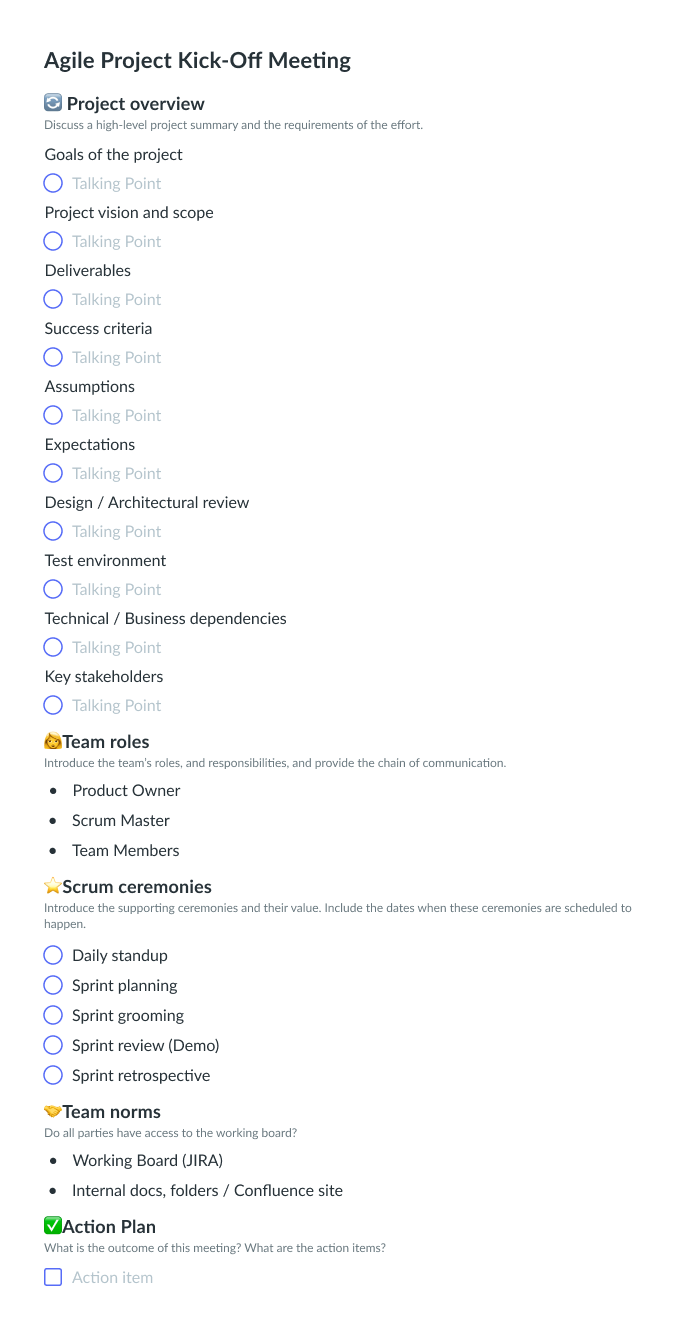The width and height of the screenshot is (684, 1333).
Task: Click the Team roles person emoji icon
Action: [53, 741]
